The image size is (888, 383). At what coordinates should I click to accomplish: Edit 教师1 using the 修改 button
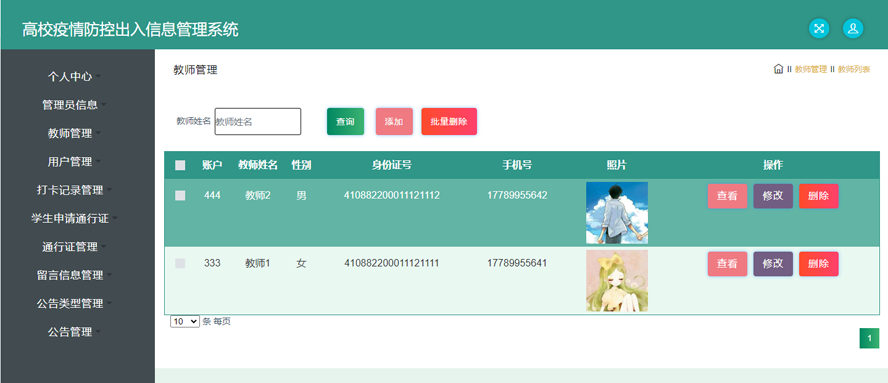click(x=773, y=263)
